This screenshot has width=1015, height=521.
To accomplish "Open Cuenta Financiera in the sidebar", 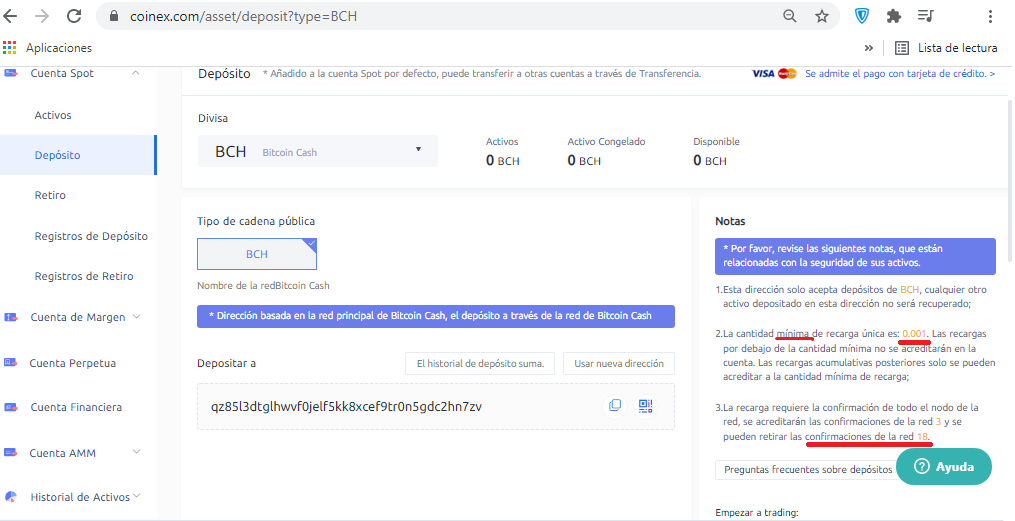I will (x=76, y=407).
